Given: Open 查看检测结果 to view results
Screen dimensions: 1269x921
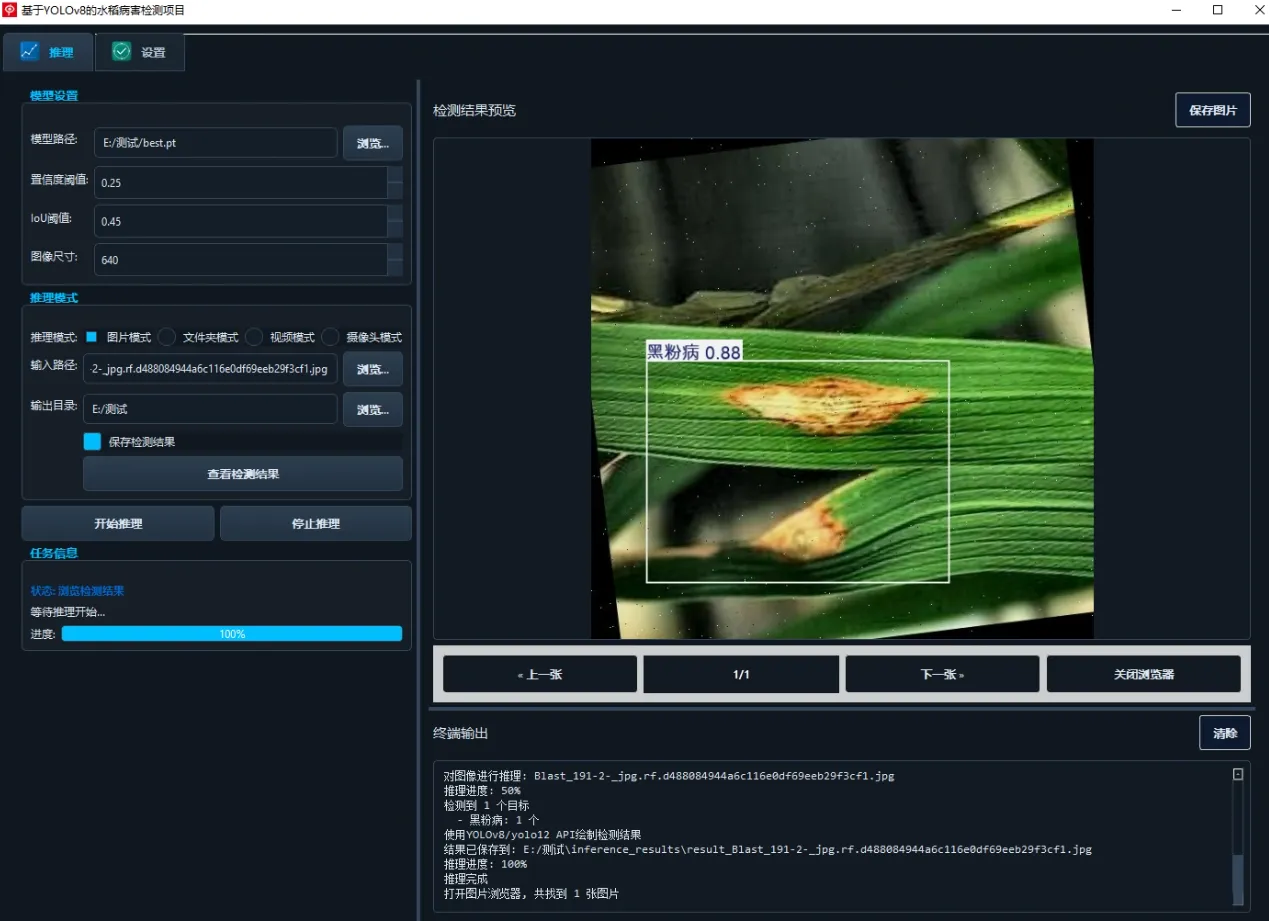Looking at the screenshot, I should (242, 472).
